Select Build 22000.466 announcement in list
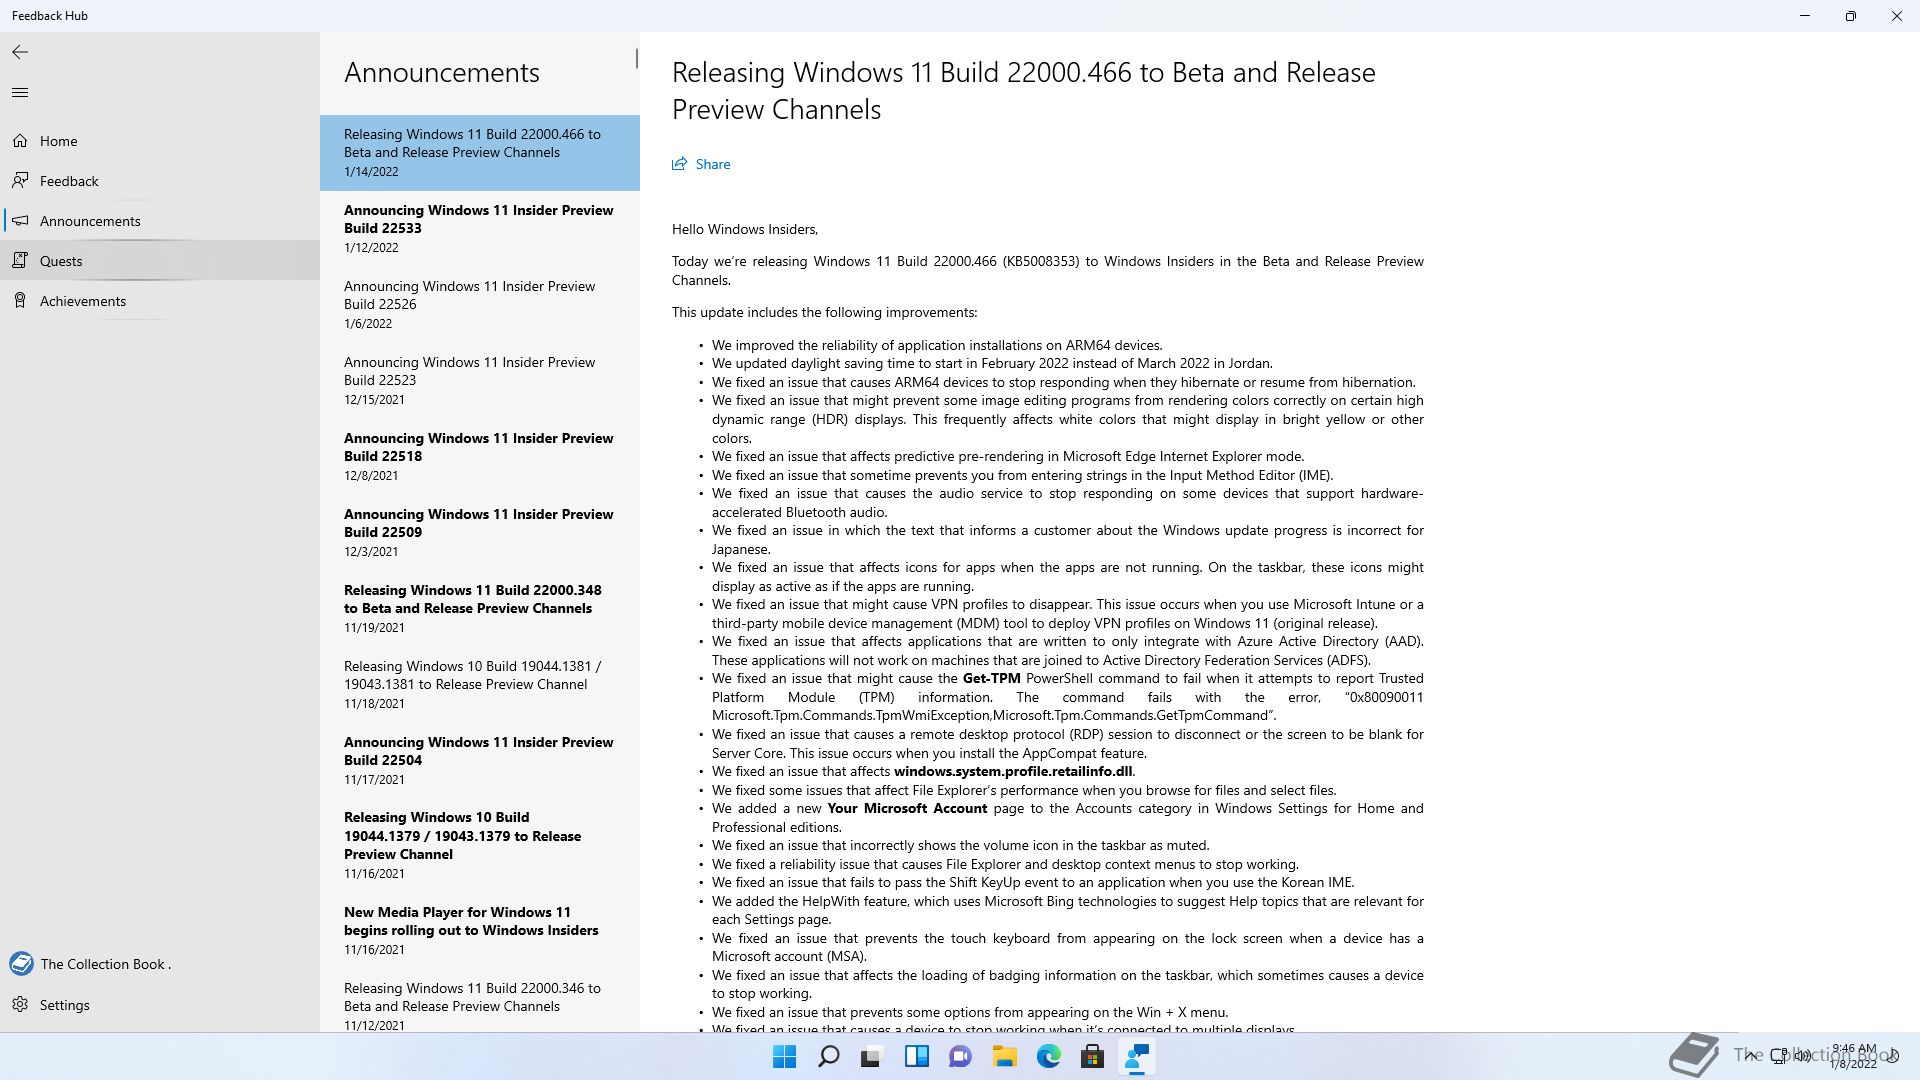The image size is (1920, 1080). point(480,153)
